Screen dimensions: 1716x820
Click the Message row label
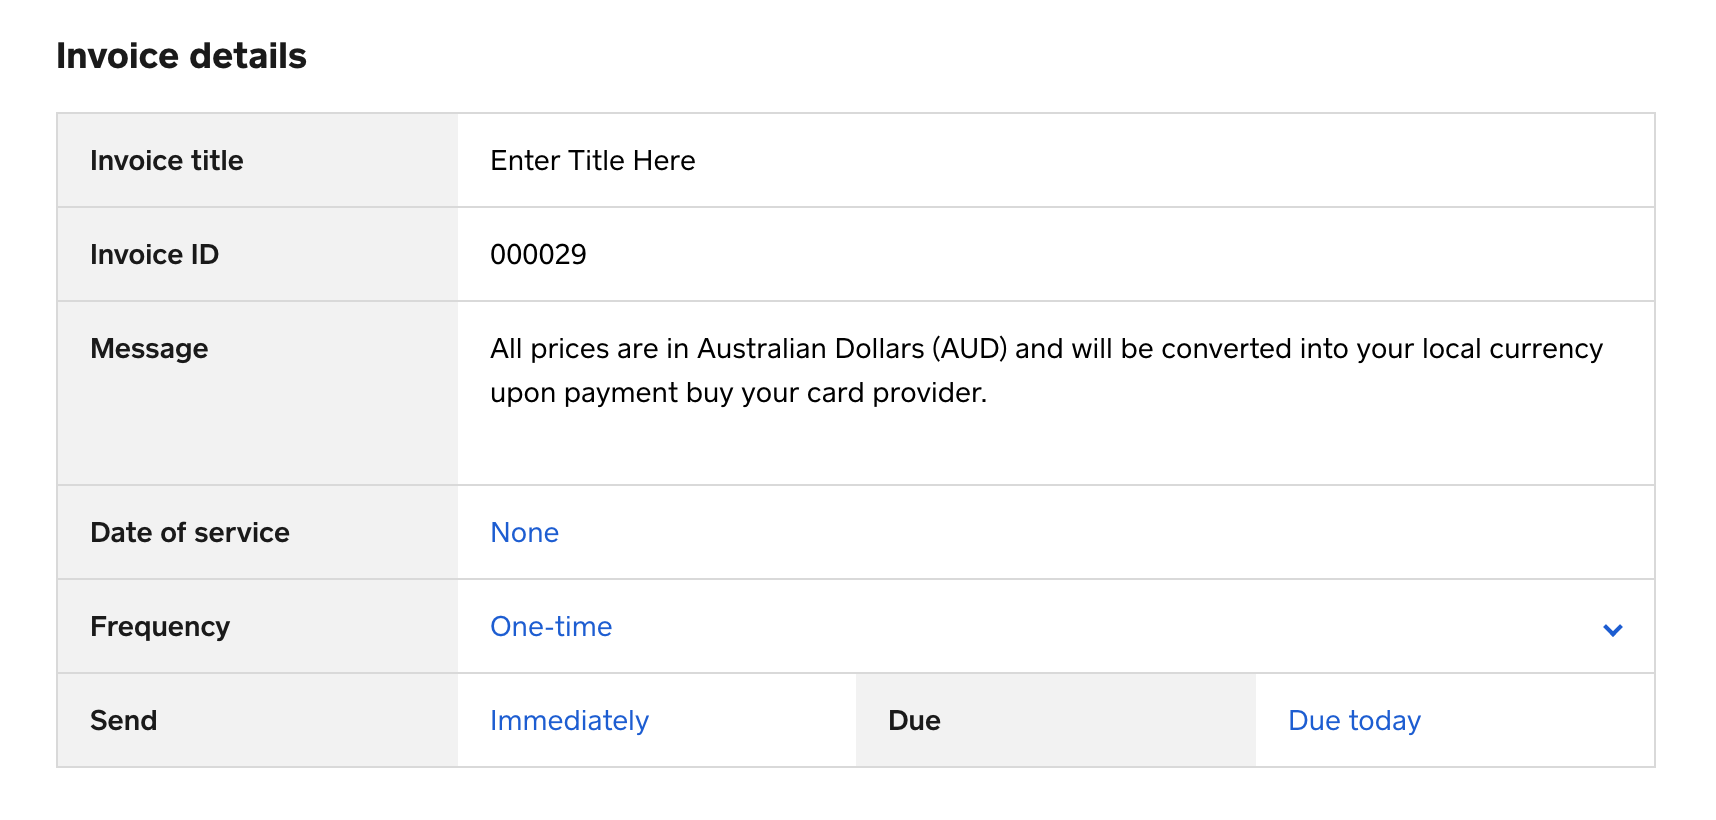149,349
